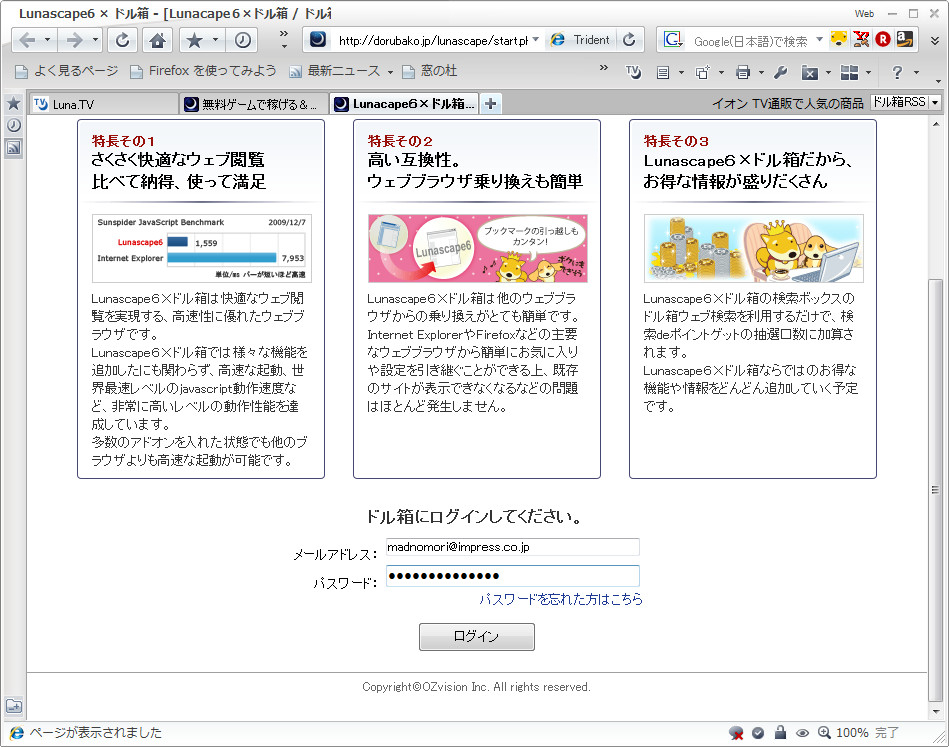Open the print icon on the command toolbar
The image size is (949, 747).
tap(744, 72)
